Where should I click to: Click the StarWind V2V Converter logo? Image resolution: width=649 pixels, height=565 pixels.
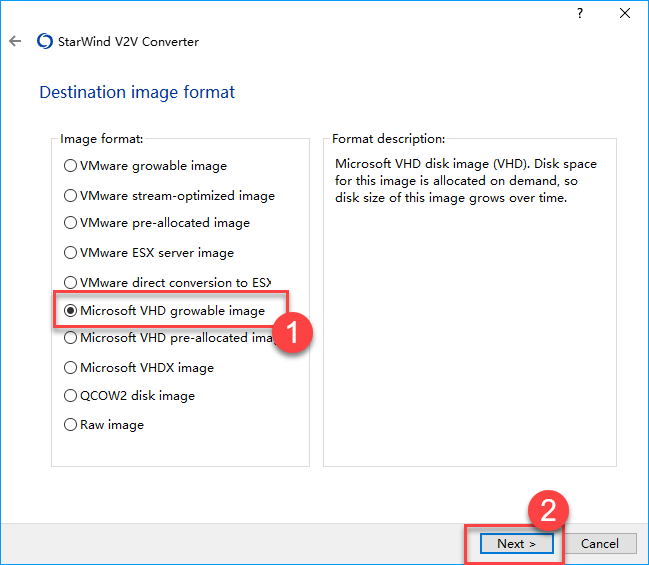45,41
